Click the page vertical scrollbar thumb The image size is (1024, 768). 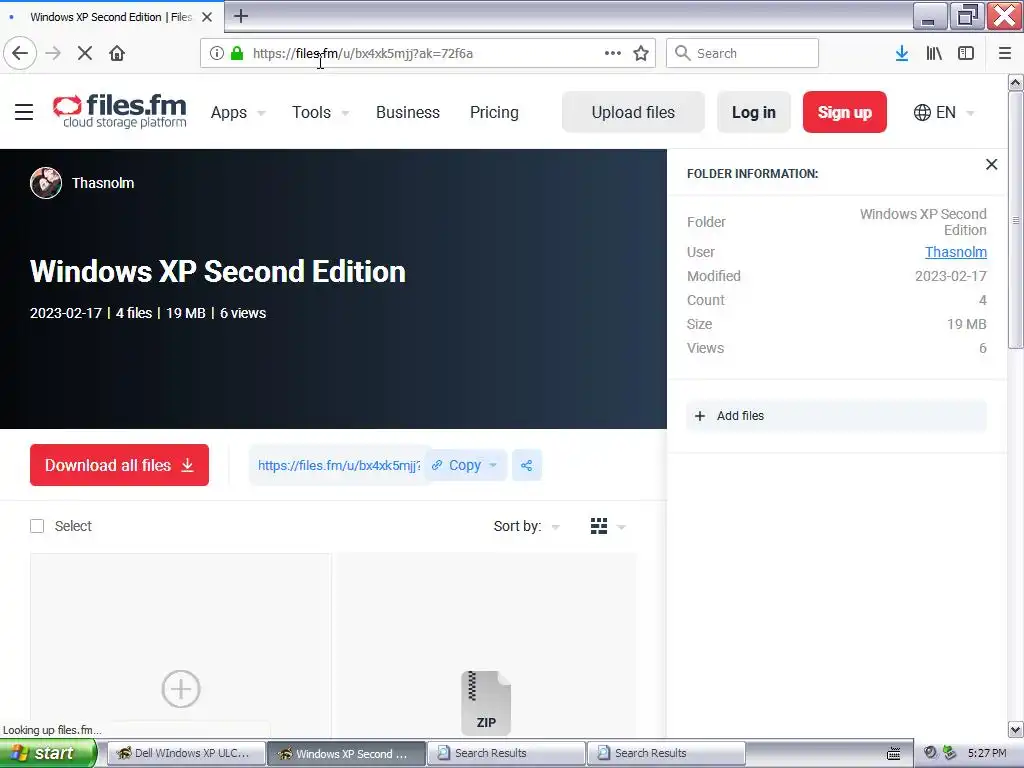(1016, 221)
